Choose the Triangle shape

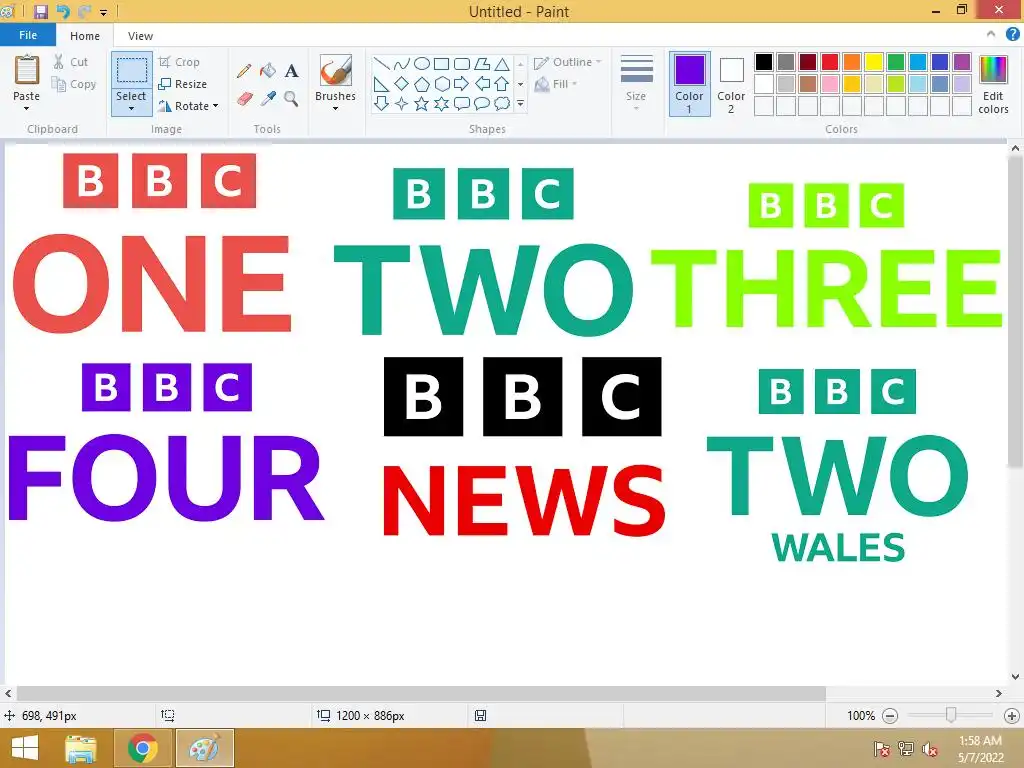click(502, 64)
